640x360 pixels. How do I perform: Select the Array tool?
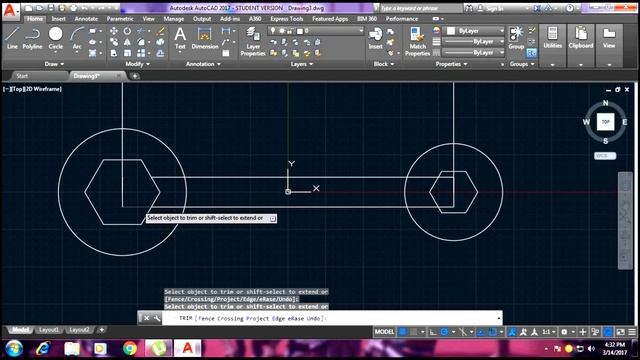tap(141, 53)
